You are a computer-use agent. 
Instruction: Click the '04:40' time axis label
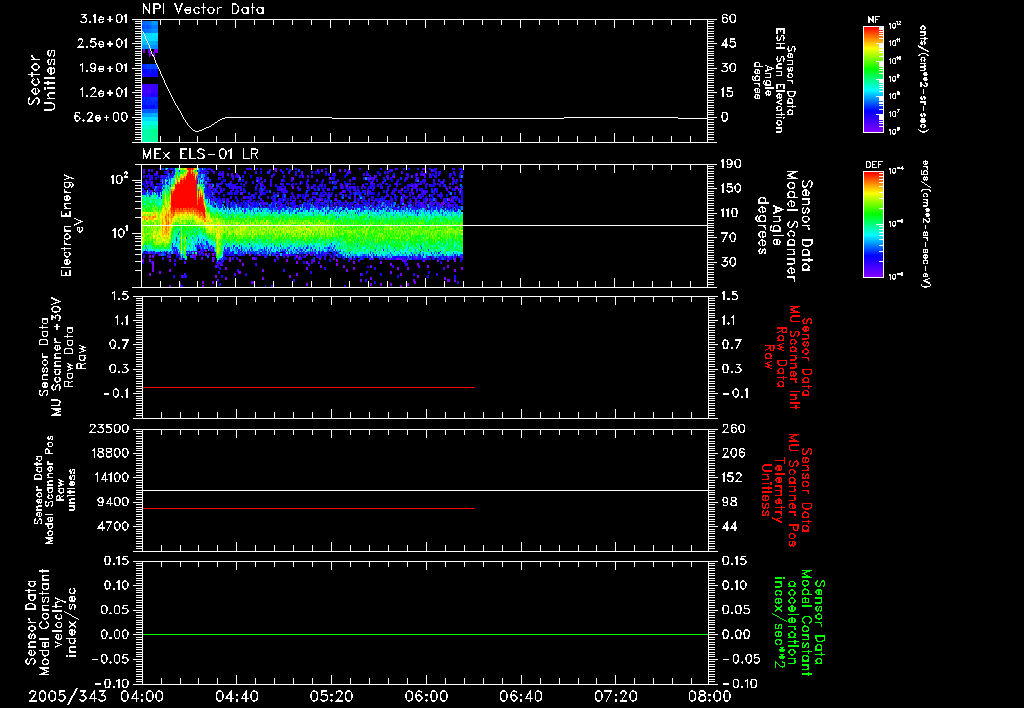[237, 696]
